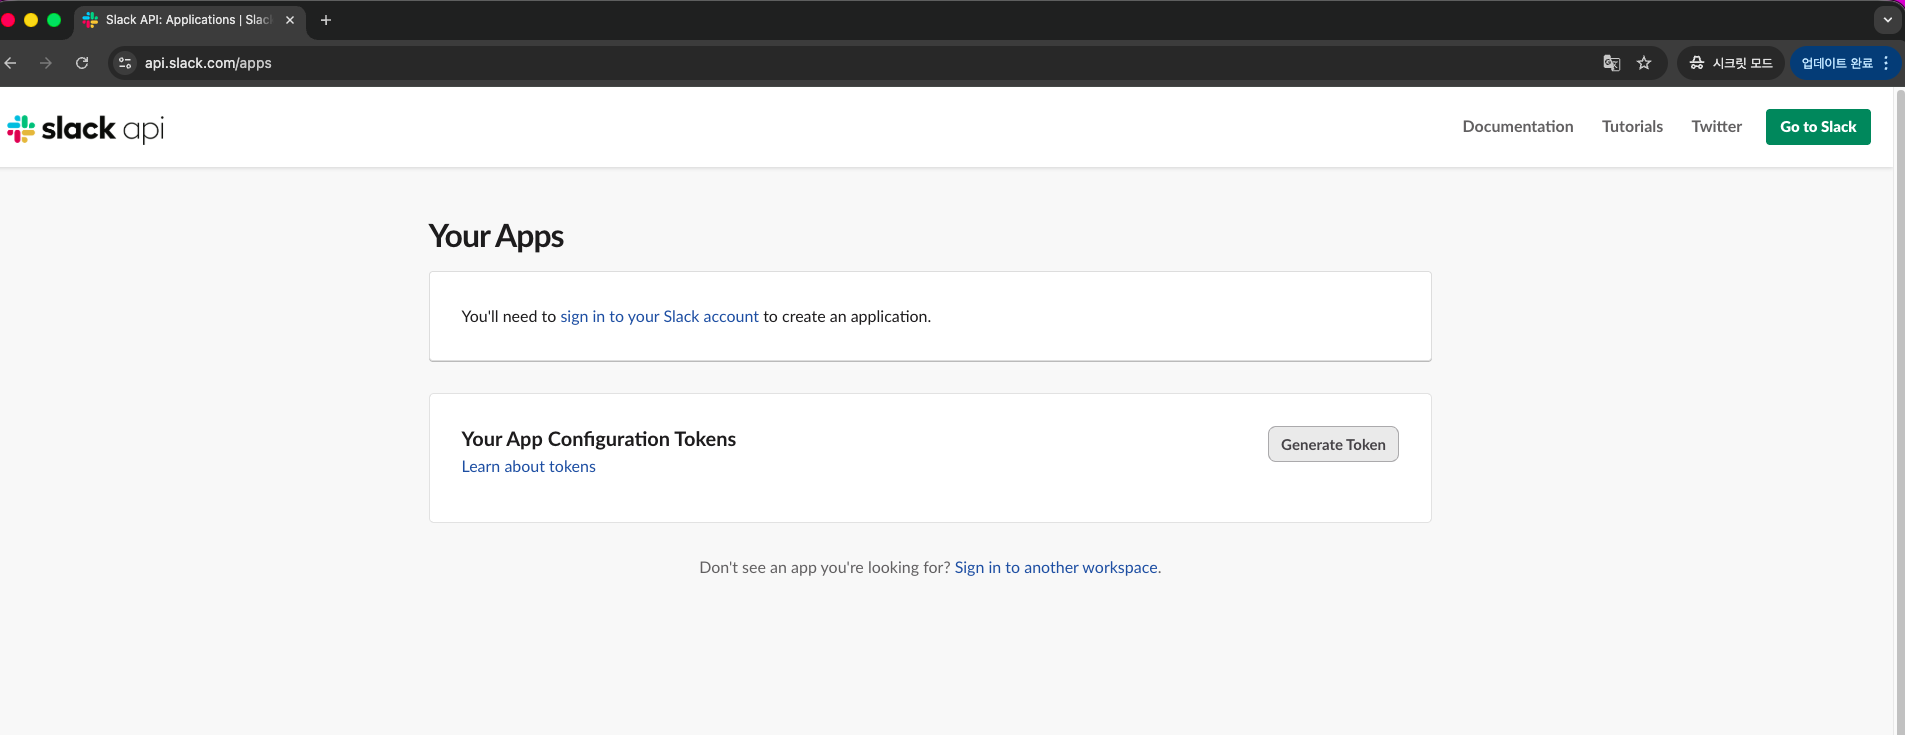1905x735 pixels.
Task: Click the translate page icon
Action: pos(1611,63)
